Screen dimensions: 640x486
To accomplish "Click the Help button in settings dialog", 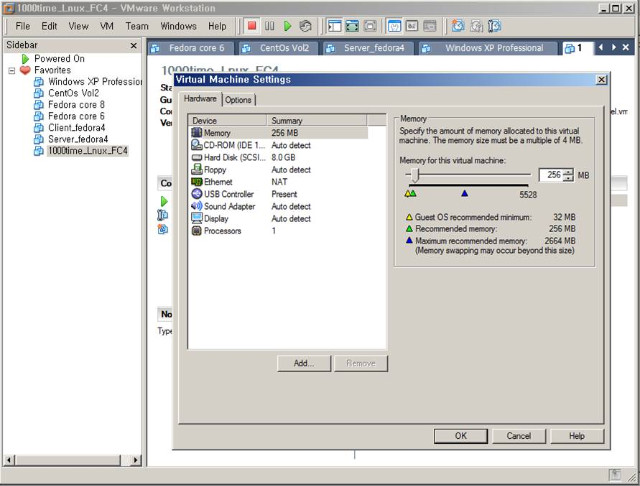I will click(577, 436).
